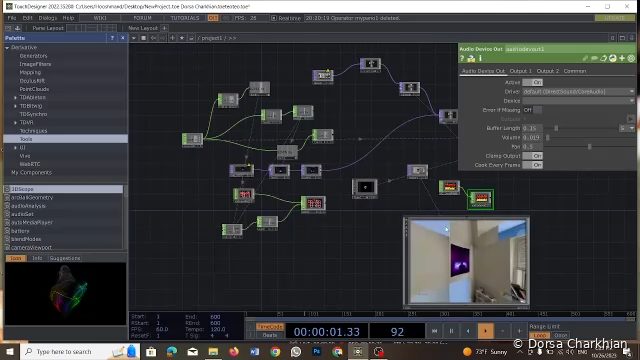Pause the timeline playback
Viewport: 640px width, 360px height.
(451, 331)
